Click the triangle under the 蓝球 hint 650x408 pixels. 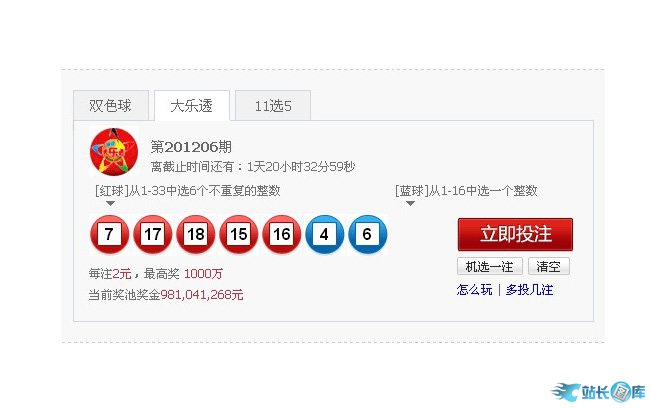(410, 204)
